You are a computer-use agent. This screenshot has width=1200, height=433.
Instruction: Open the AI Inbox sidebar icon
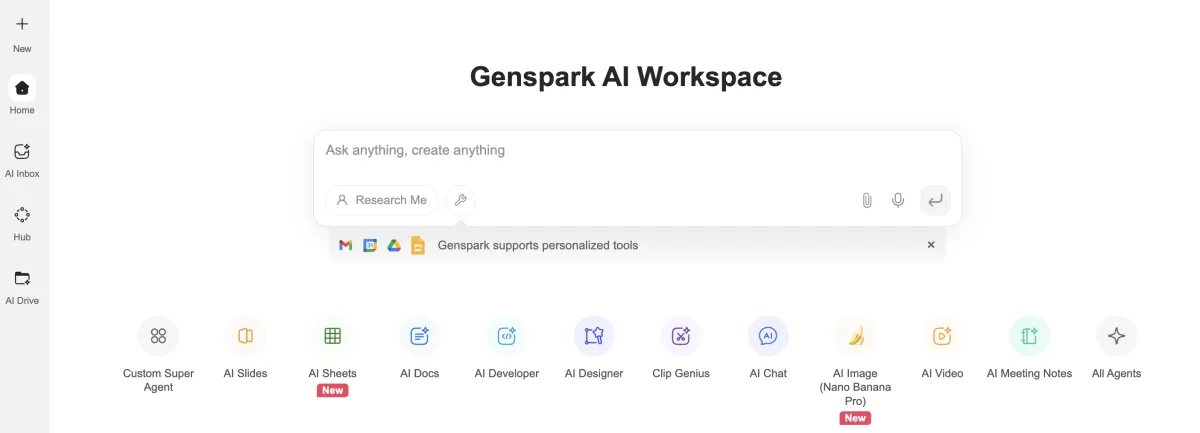pos(22,152)
